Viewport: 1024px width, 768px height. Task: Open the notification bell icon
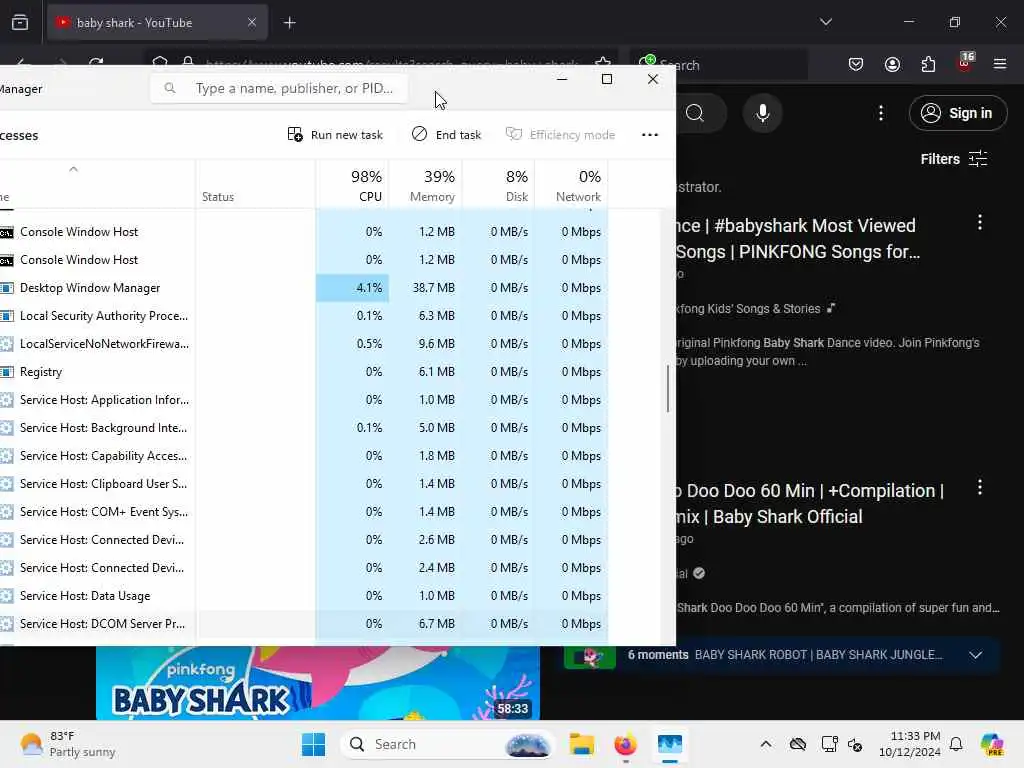(x=956, y=744)
